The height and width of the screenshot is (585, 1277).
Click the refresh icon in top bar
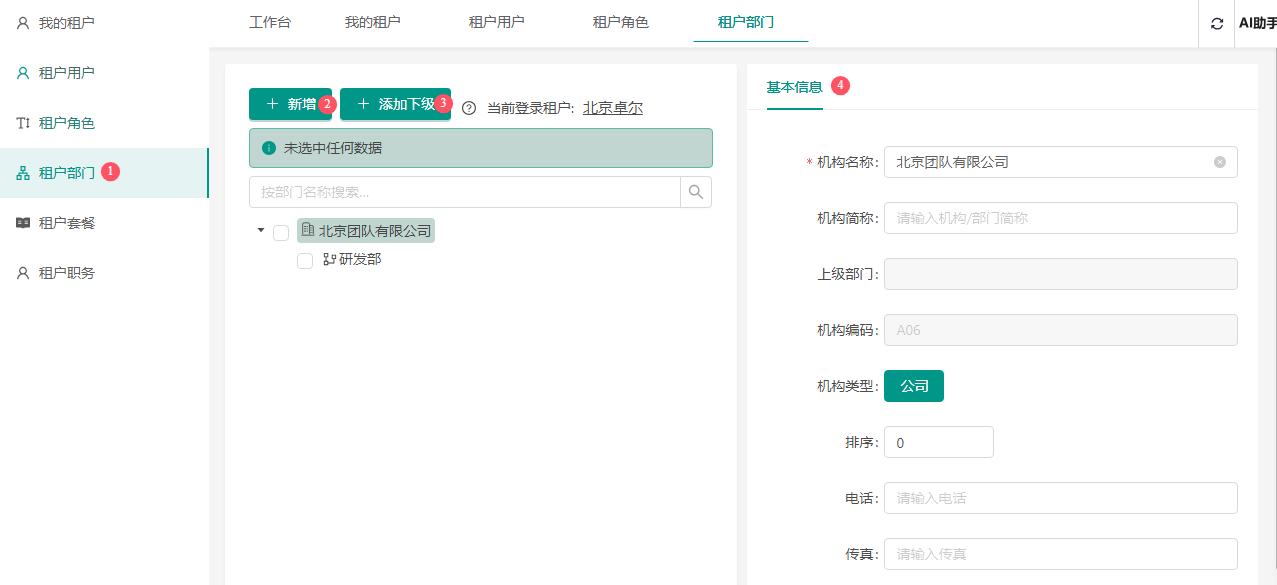pos(1217,24)
